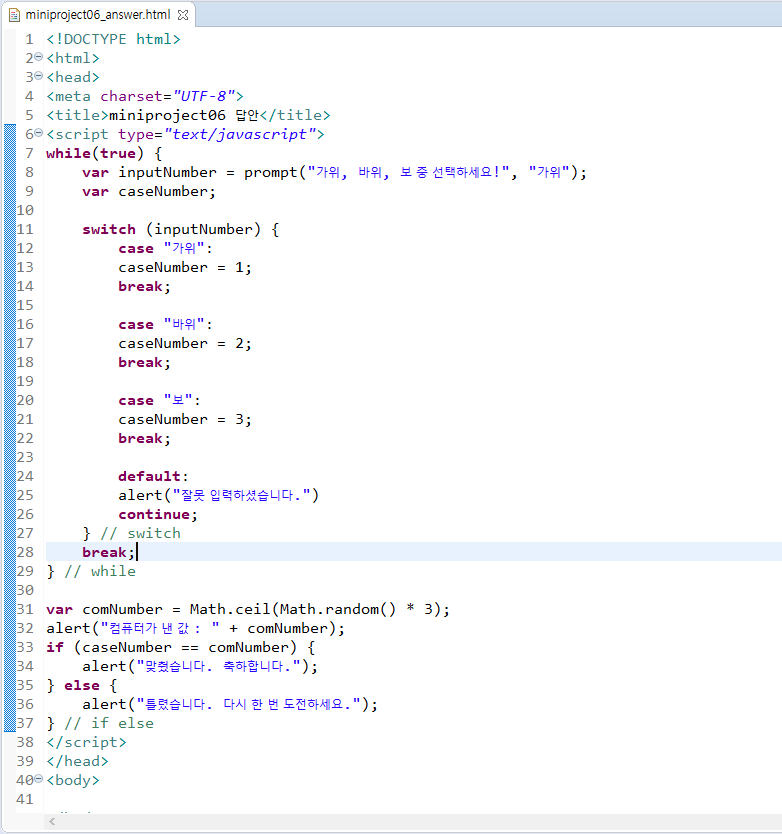Click the alert on line 34
This screenshot has height=834, width=782.
(200, 666)
